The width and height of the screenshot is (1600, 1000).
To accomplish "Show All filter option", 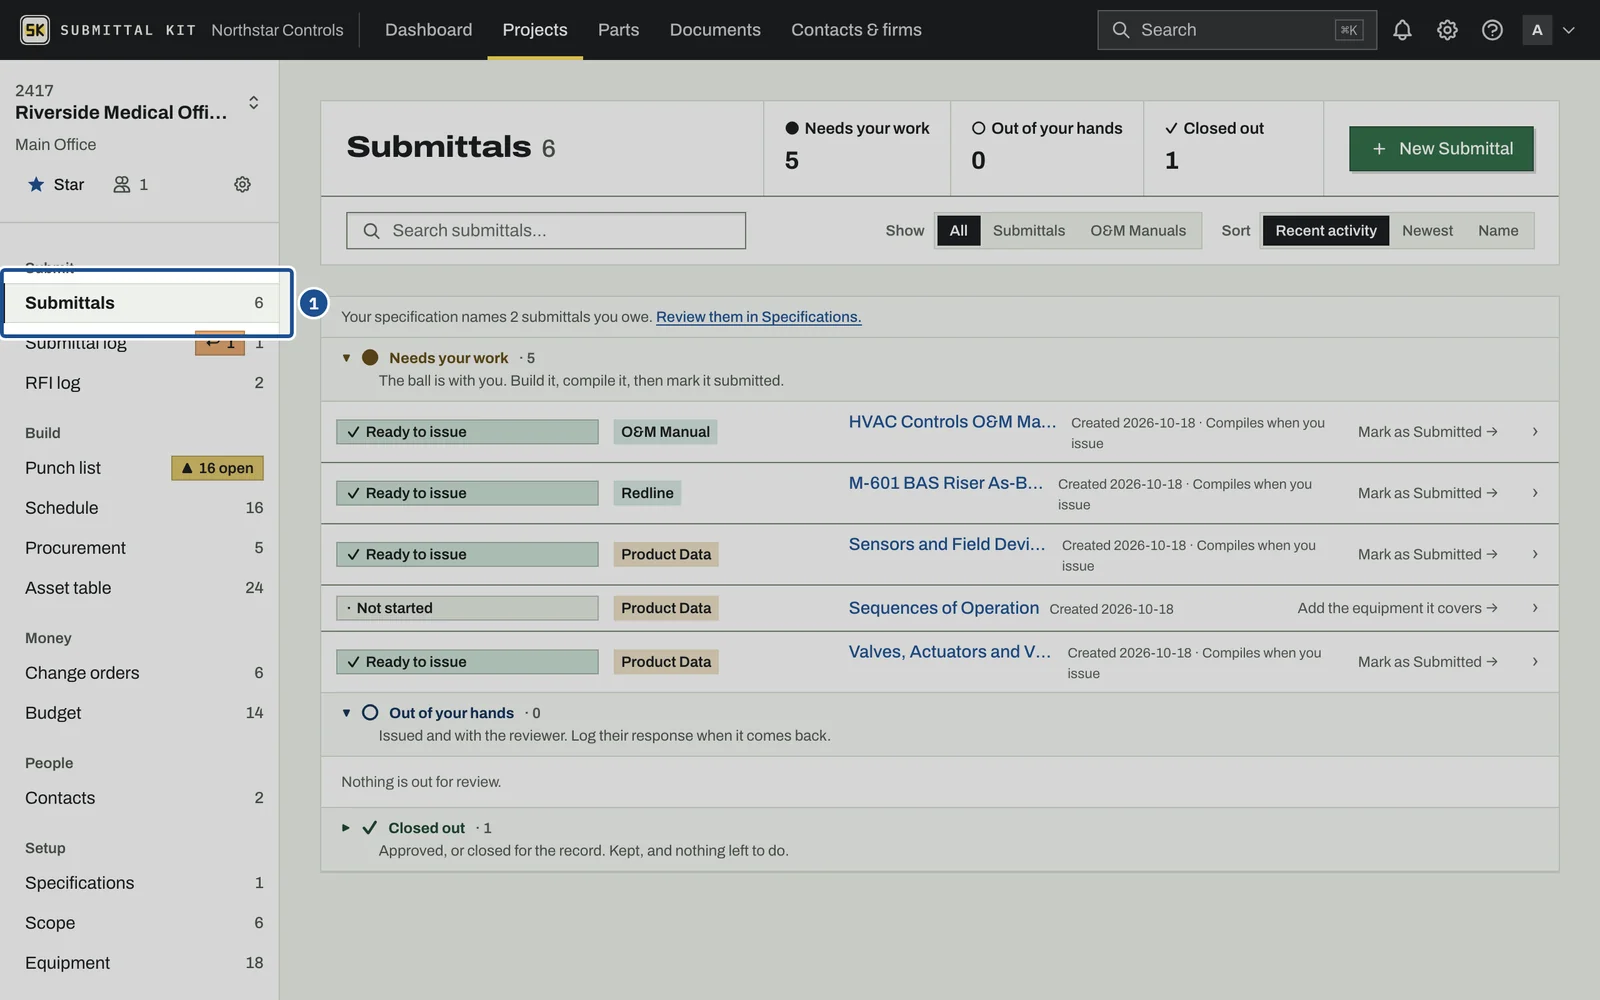I will (958, 230).
